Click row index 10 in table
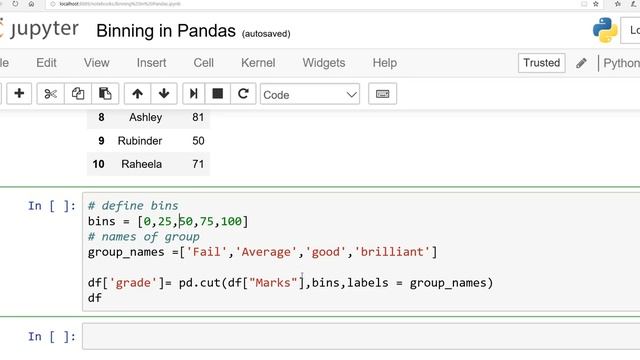Screen dimensions: 640x360 pyautogui.click(x=98, y=164)
